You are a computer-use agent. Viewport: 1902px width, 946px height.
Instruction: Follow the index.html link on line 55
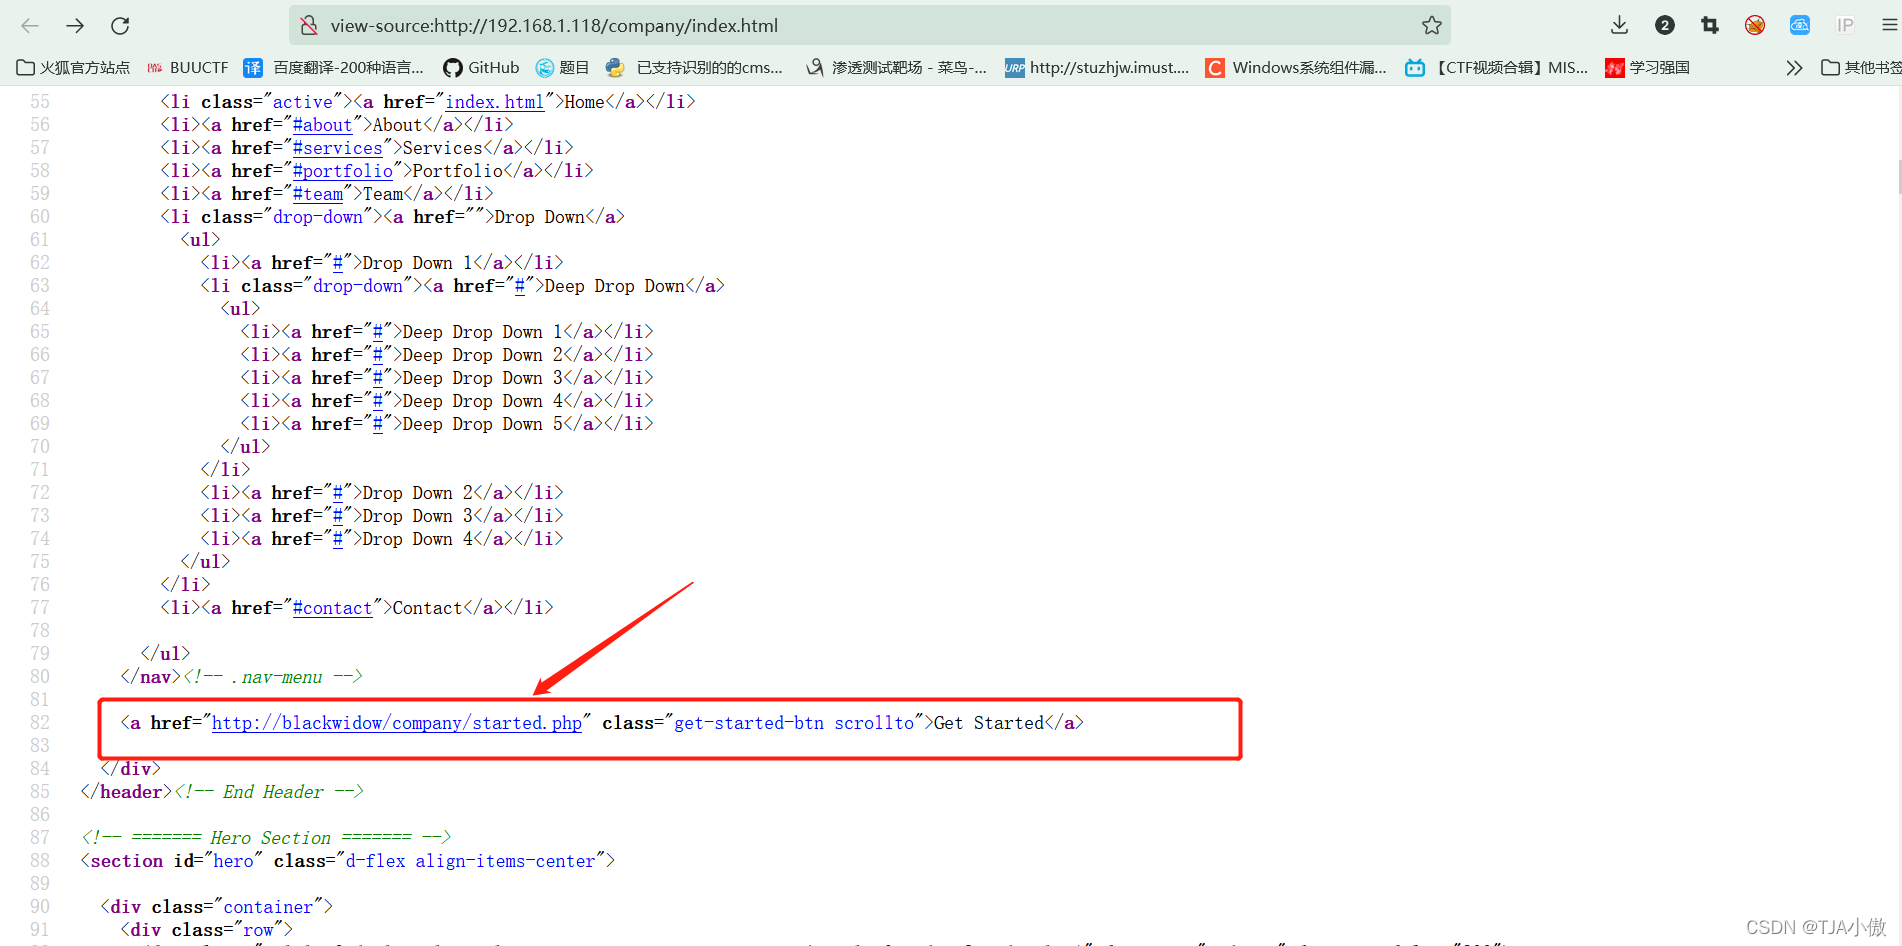(494, 102)
